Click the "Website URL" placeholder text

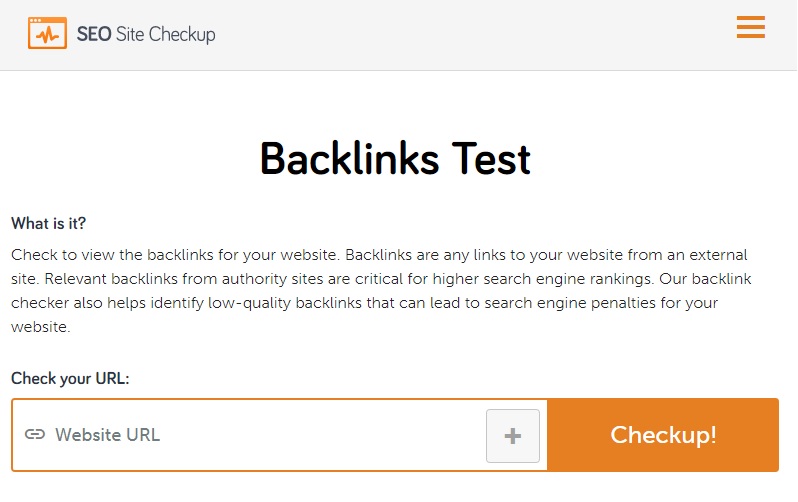tap(108, 435)
